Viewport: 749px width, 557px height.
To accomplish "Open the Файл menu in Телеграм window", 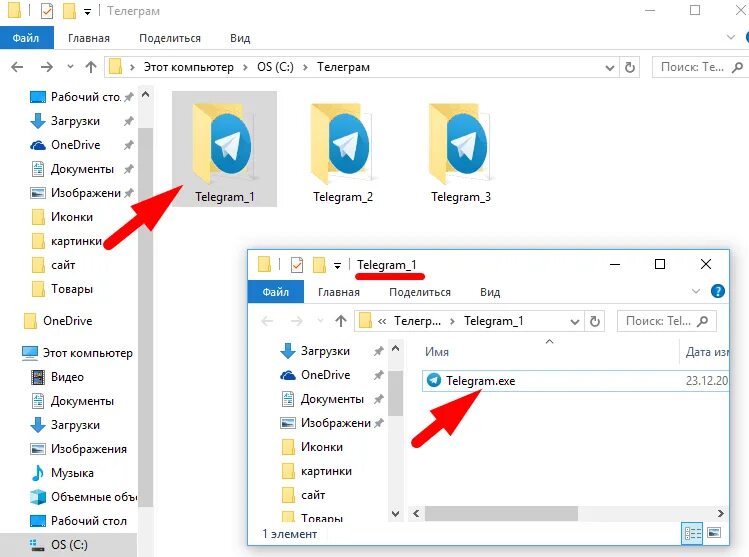I will pos(26,38).
